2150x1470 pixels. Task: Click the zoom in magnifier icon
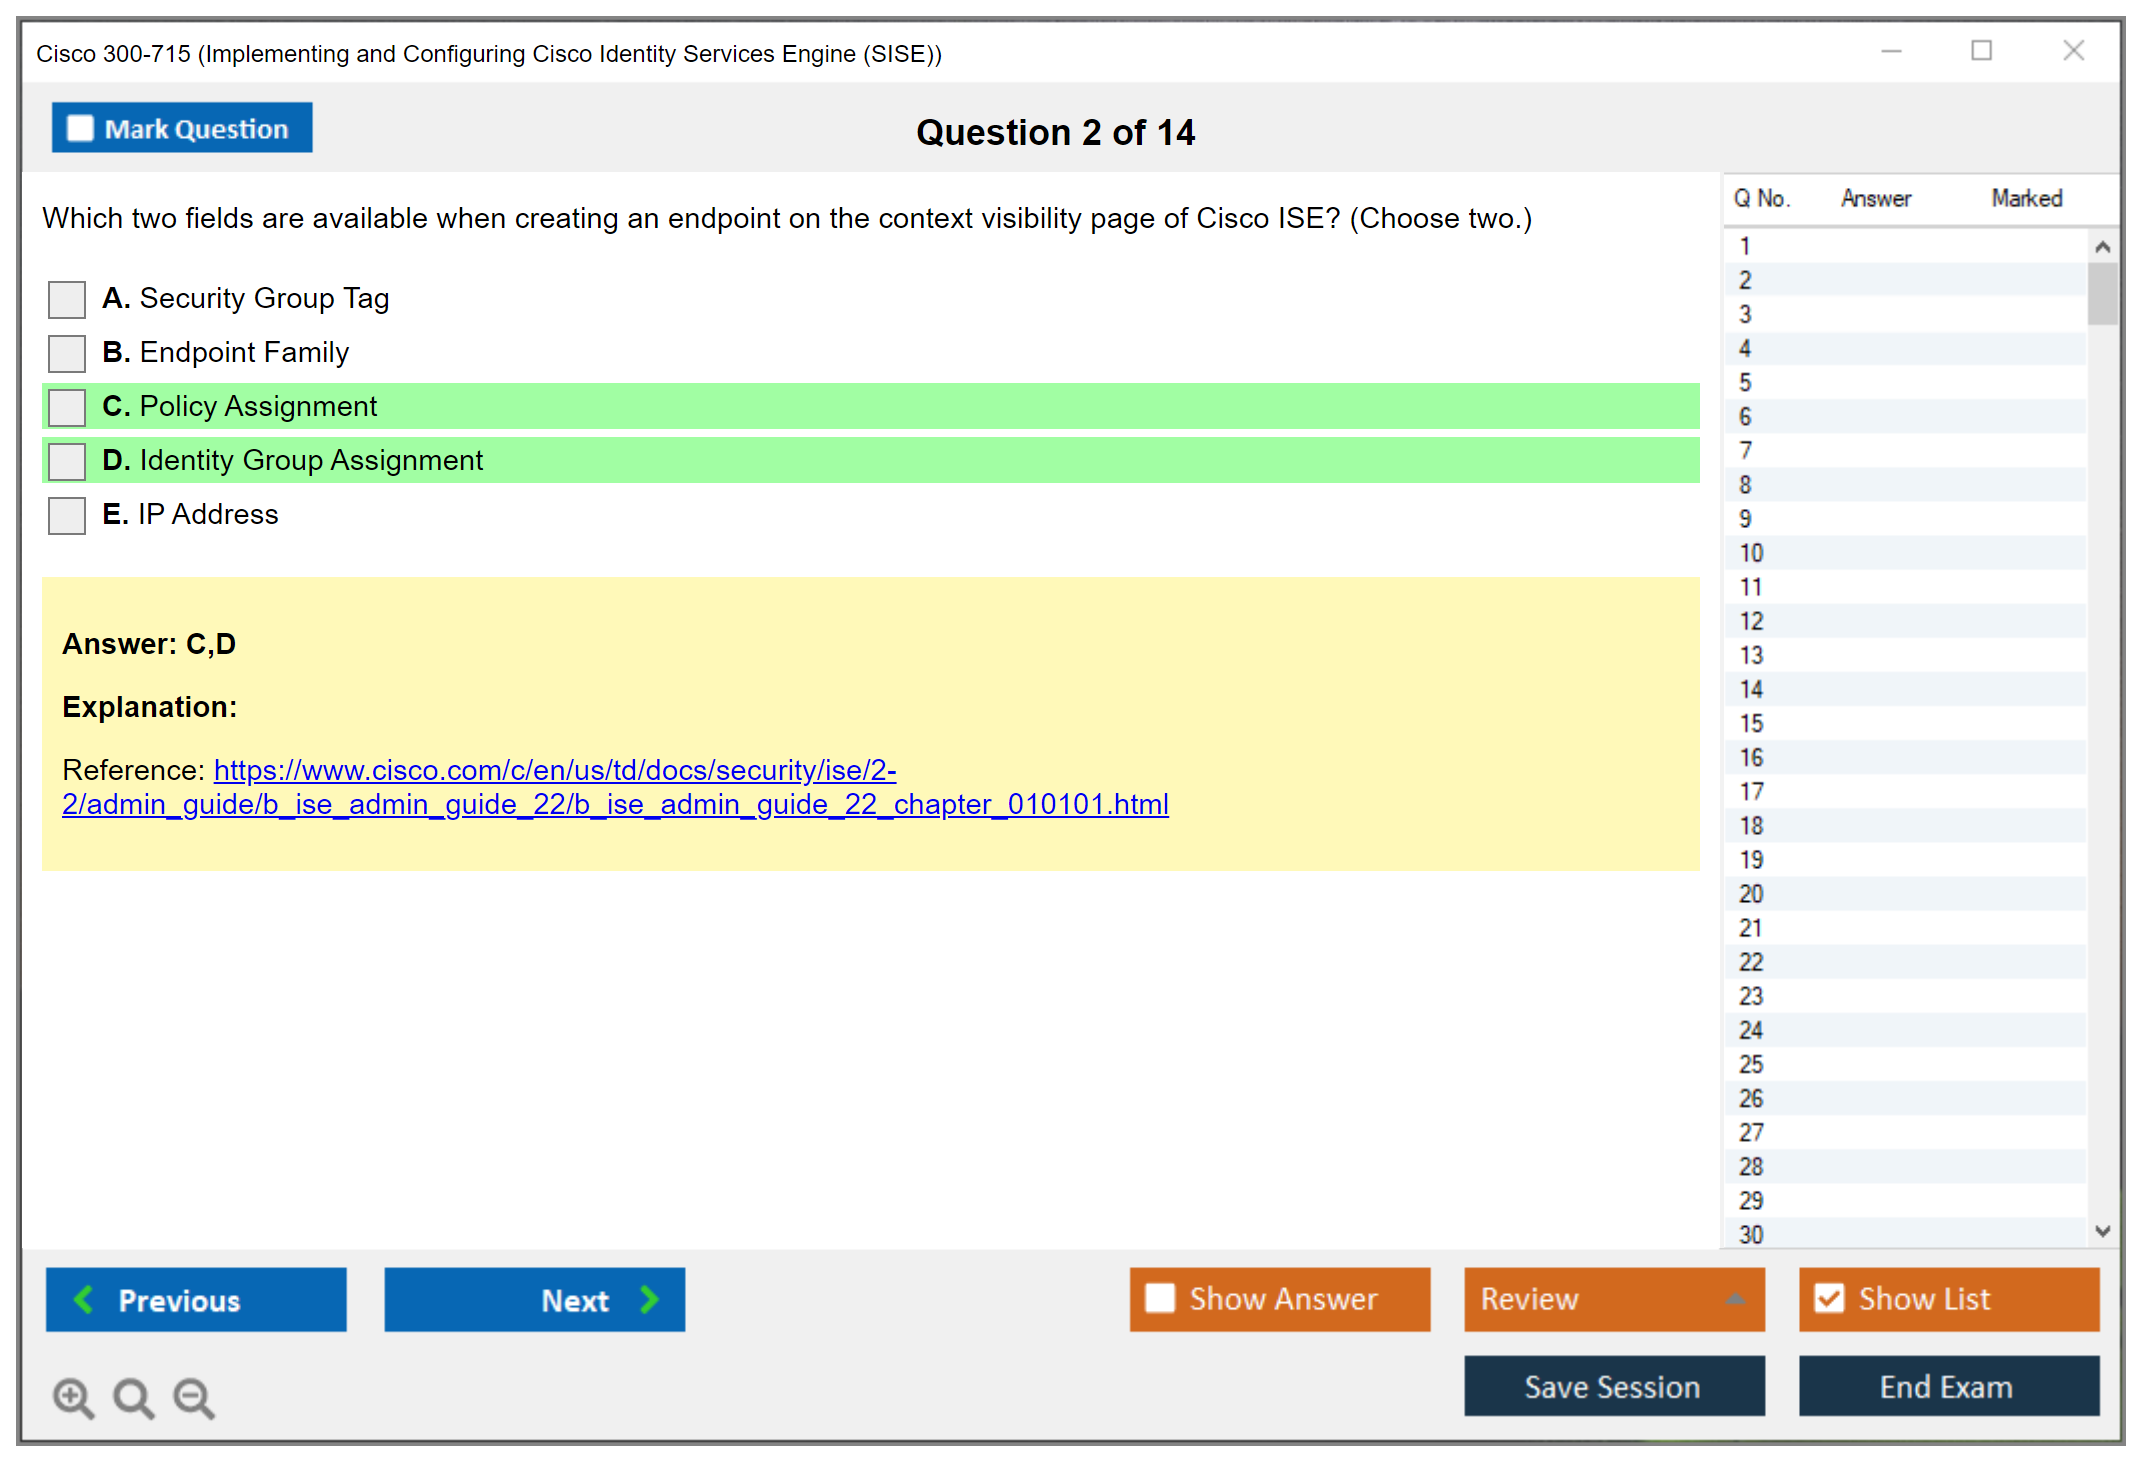[x=73, y=1397]
